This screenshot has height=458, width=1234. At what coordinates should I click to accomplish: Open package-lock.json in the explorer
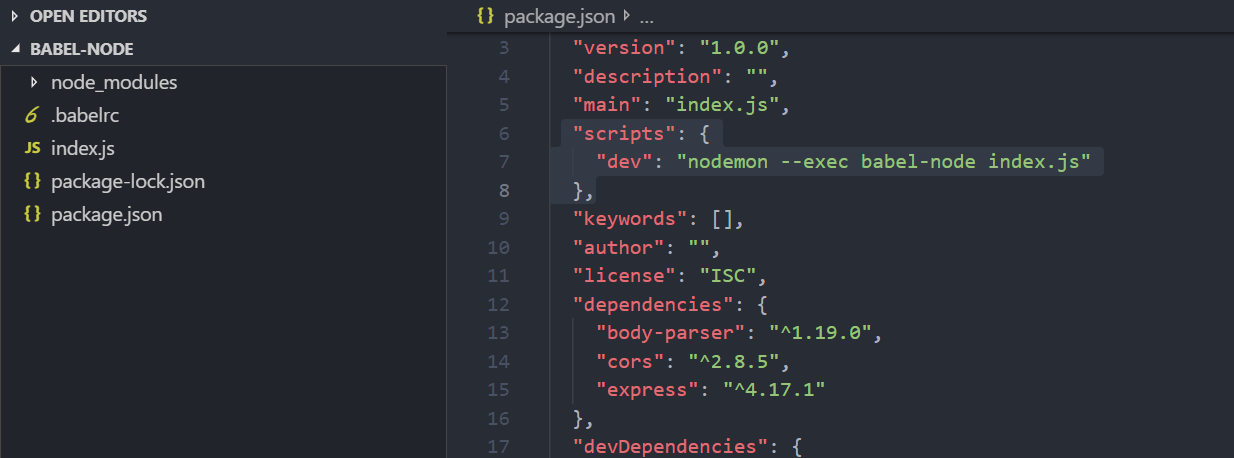click(x=127, y=181)
